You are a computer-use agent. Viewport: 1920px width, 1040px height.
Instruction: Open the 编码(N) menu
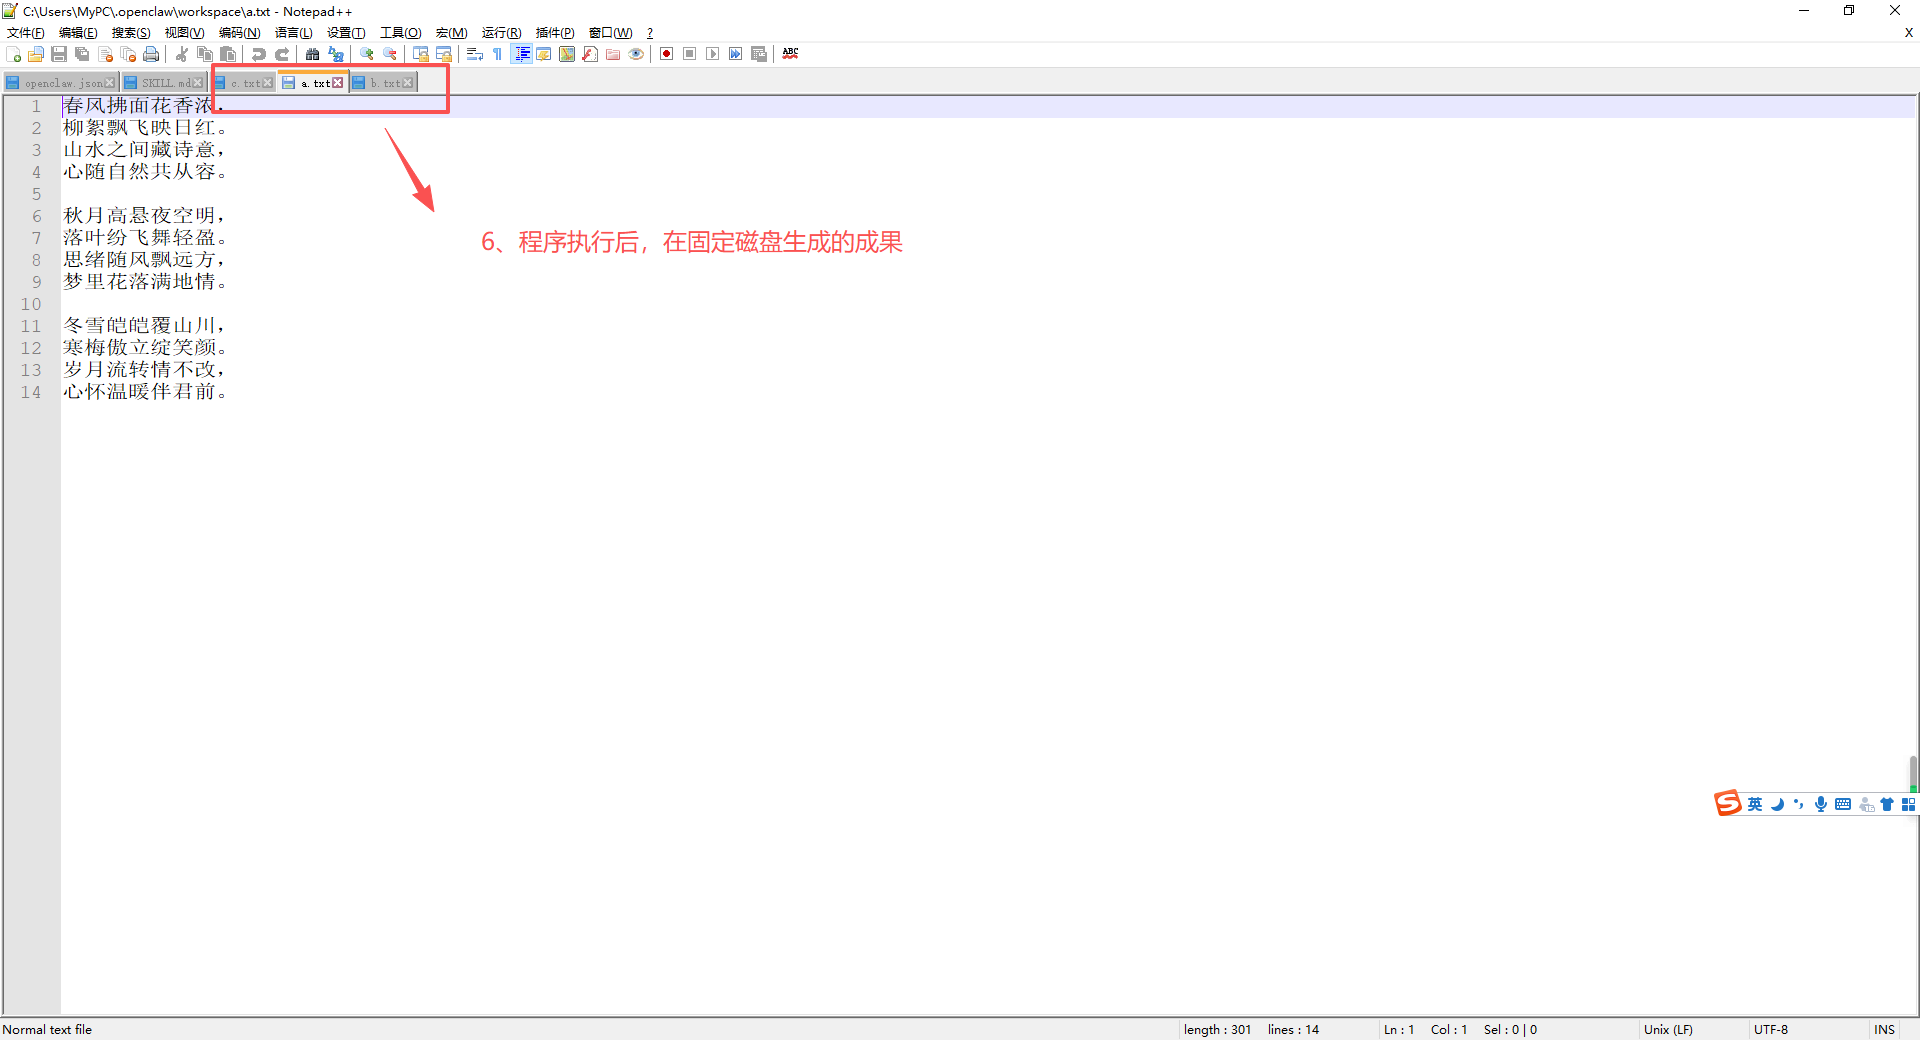click(x=240, y=33)
